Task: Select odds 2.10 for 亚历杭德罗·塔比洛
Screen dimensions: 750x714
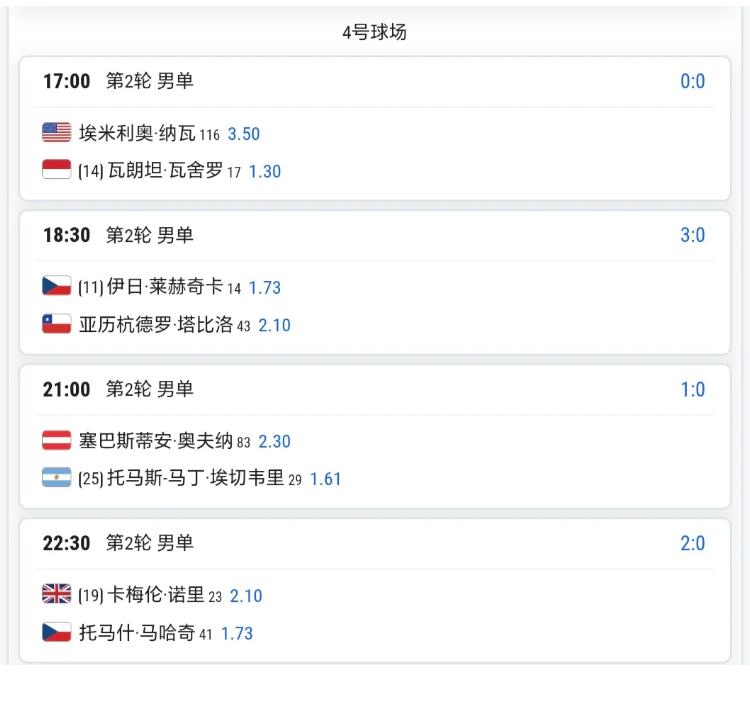Action: [x=275, y=325]
